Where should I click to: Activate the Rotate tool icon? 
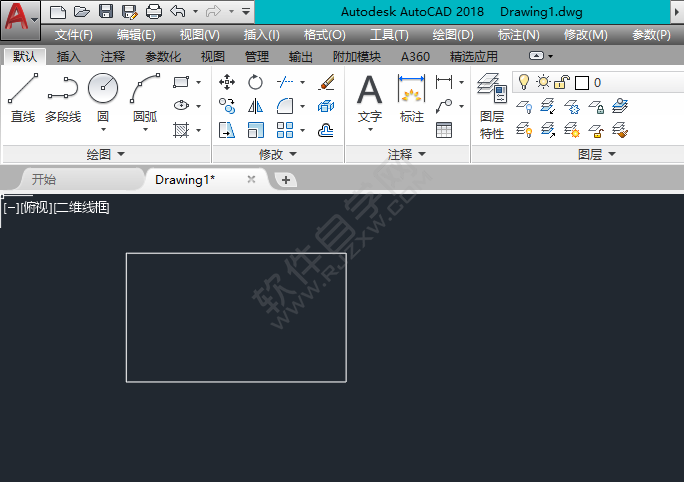point(255,82)
